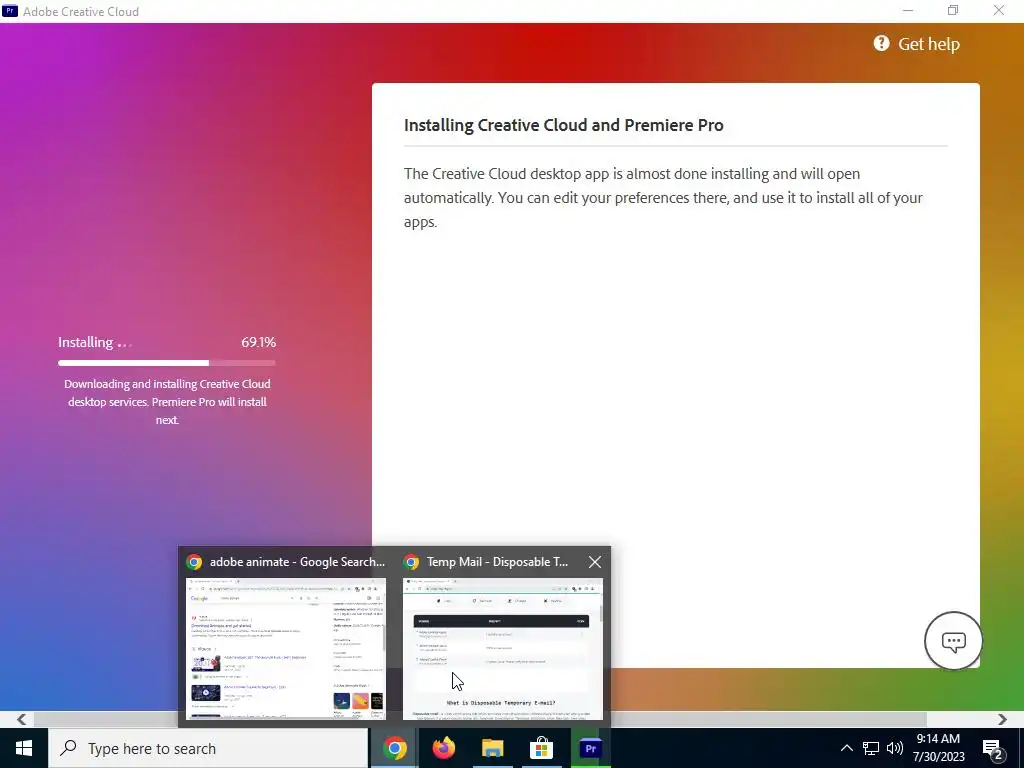Click the Windows Start button

pos(24,748)
